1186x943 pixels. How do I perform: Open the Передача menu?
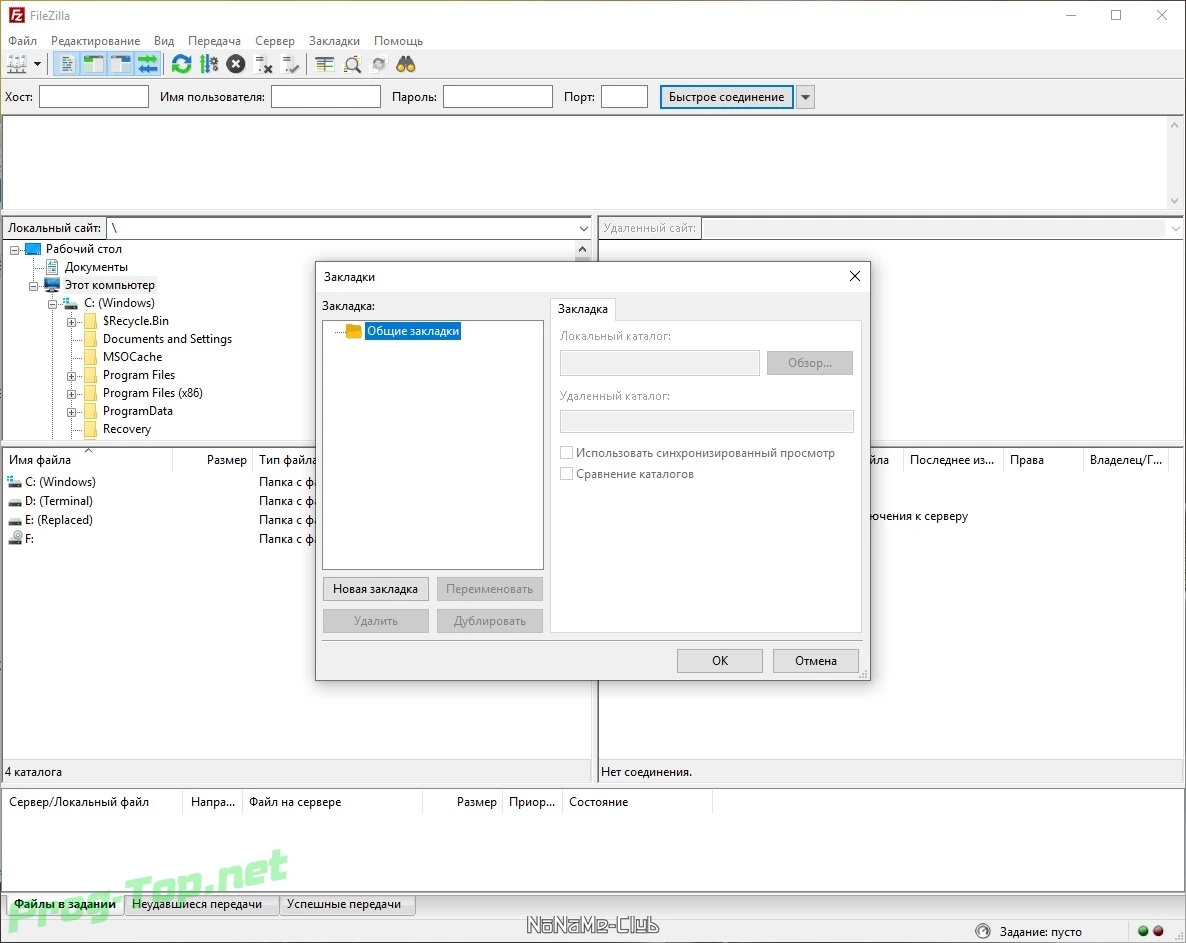click(214, 41)
